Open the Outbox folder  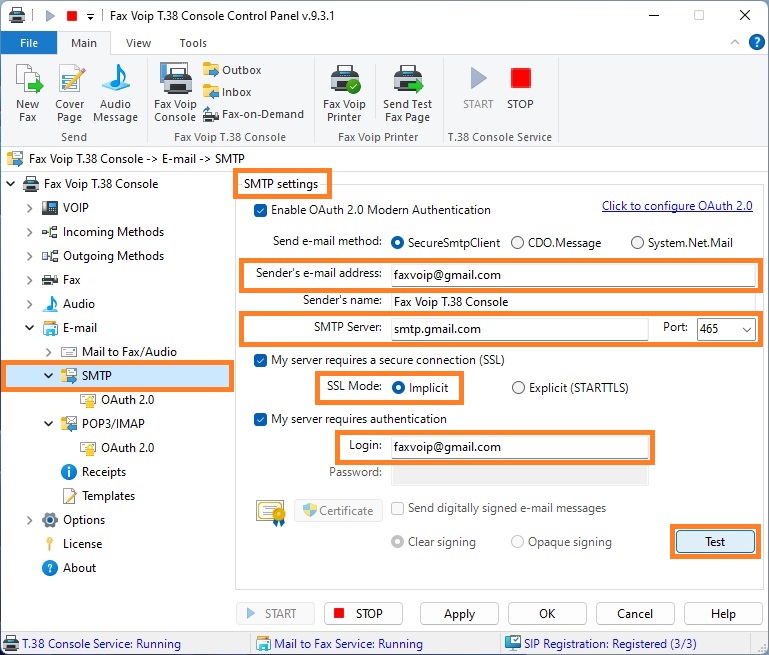click(x=232, y=70)
